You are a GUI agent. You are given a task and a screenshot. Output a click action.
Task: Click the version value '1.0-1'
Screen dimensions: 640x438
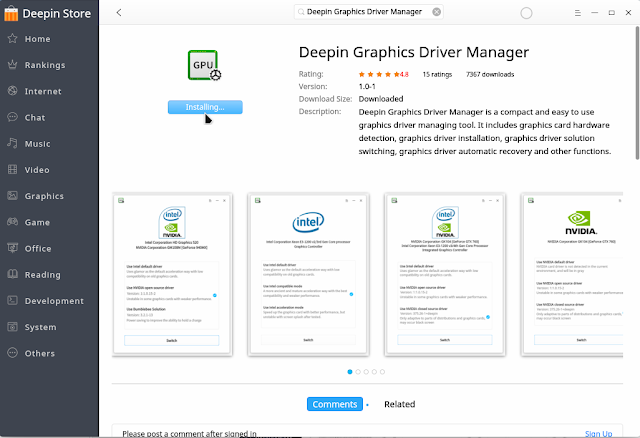(x=367, y=87)
